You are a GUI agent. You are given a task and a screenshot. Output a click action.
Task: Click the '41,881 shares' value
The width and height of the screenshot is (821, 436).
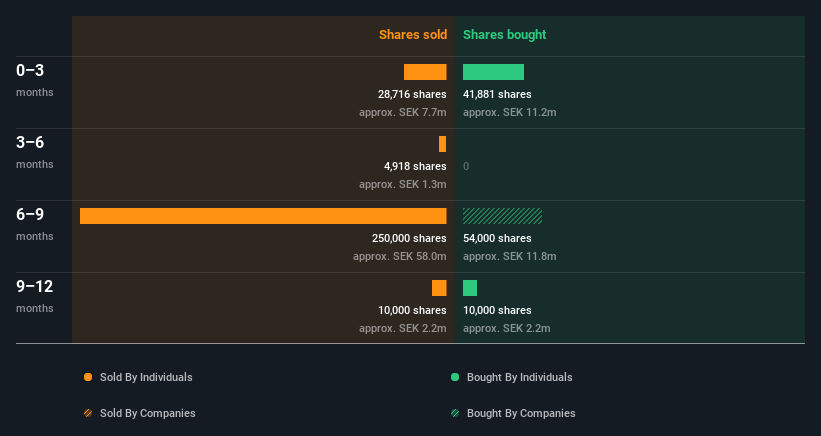pyautogui.click(x=497, y=94)
